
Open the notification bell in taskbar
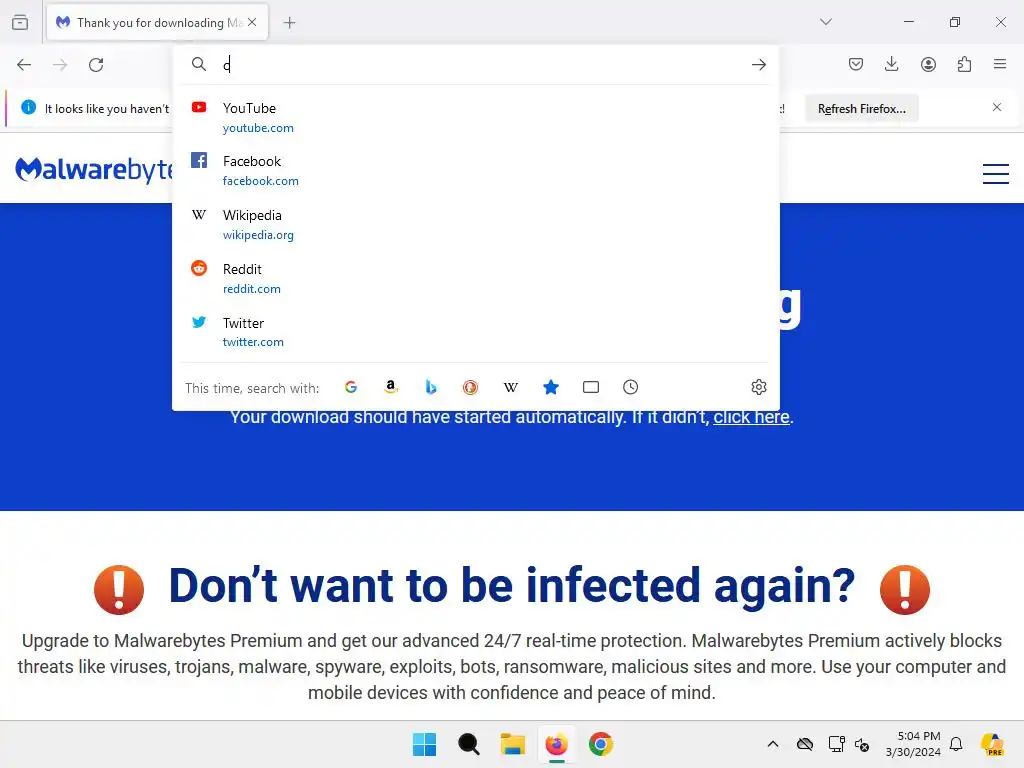[x=956, y=744]
